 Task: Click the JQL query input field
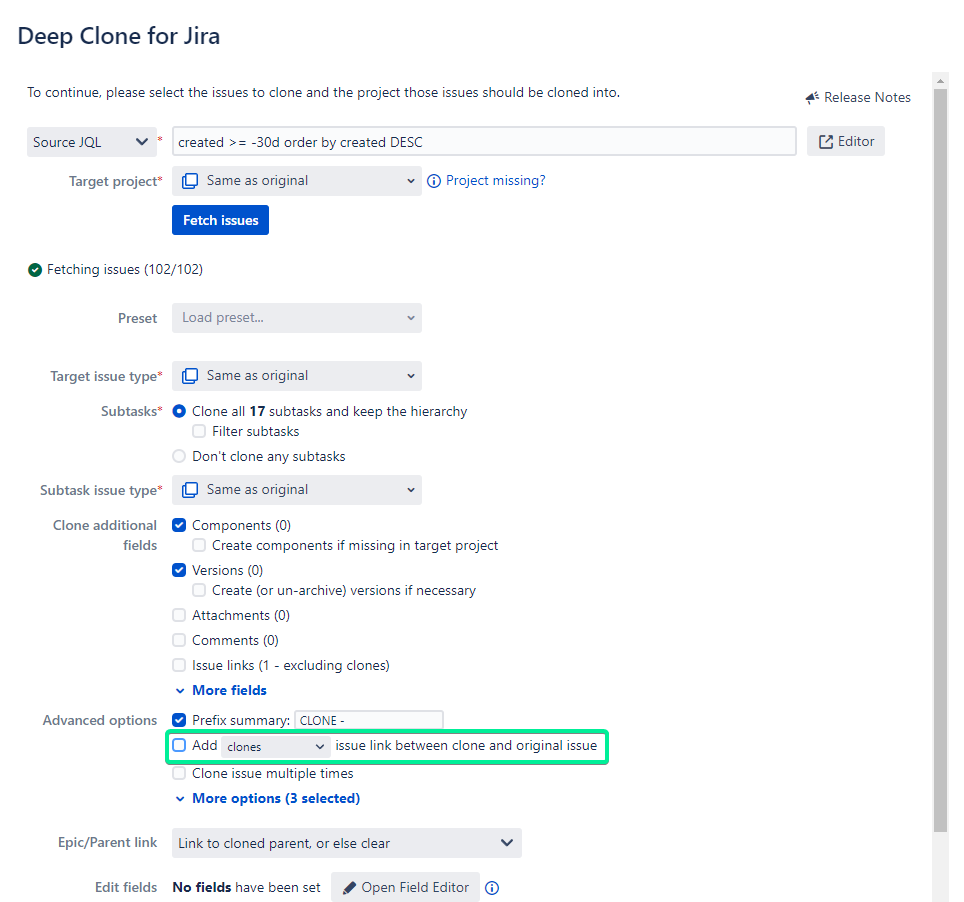point(484,142)
